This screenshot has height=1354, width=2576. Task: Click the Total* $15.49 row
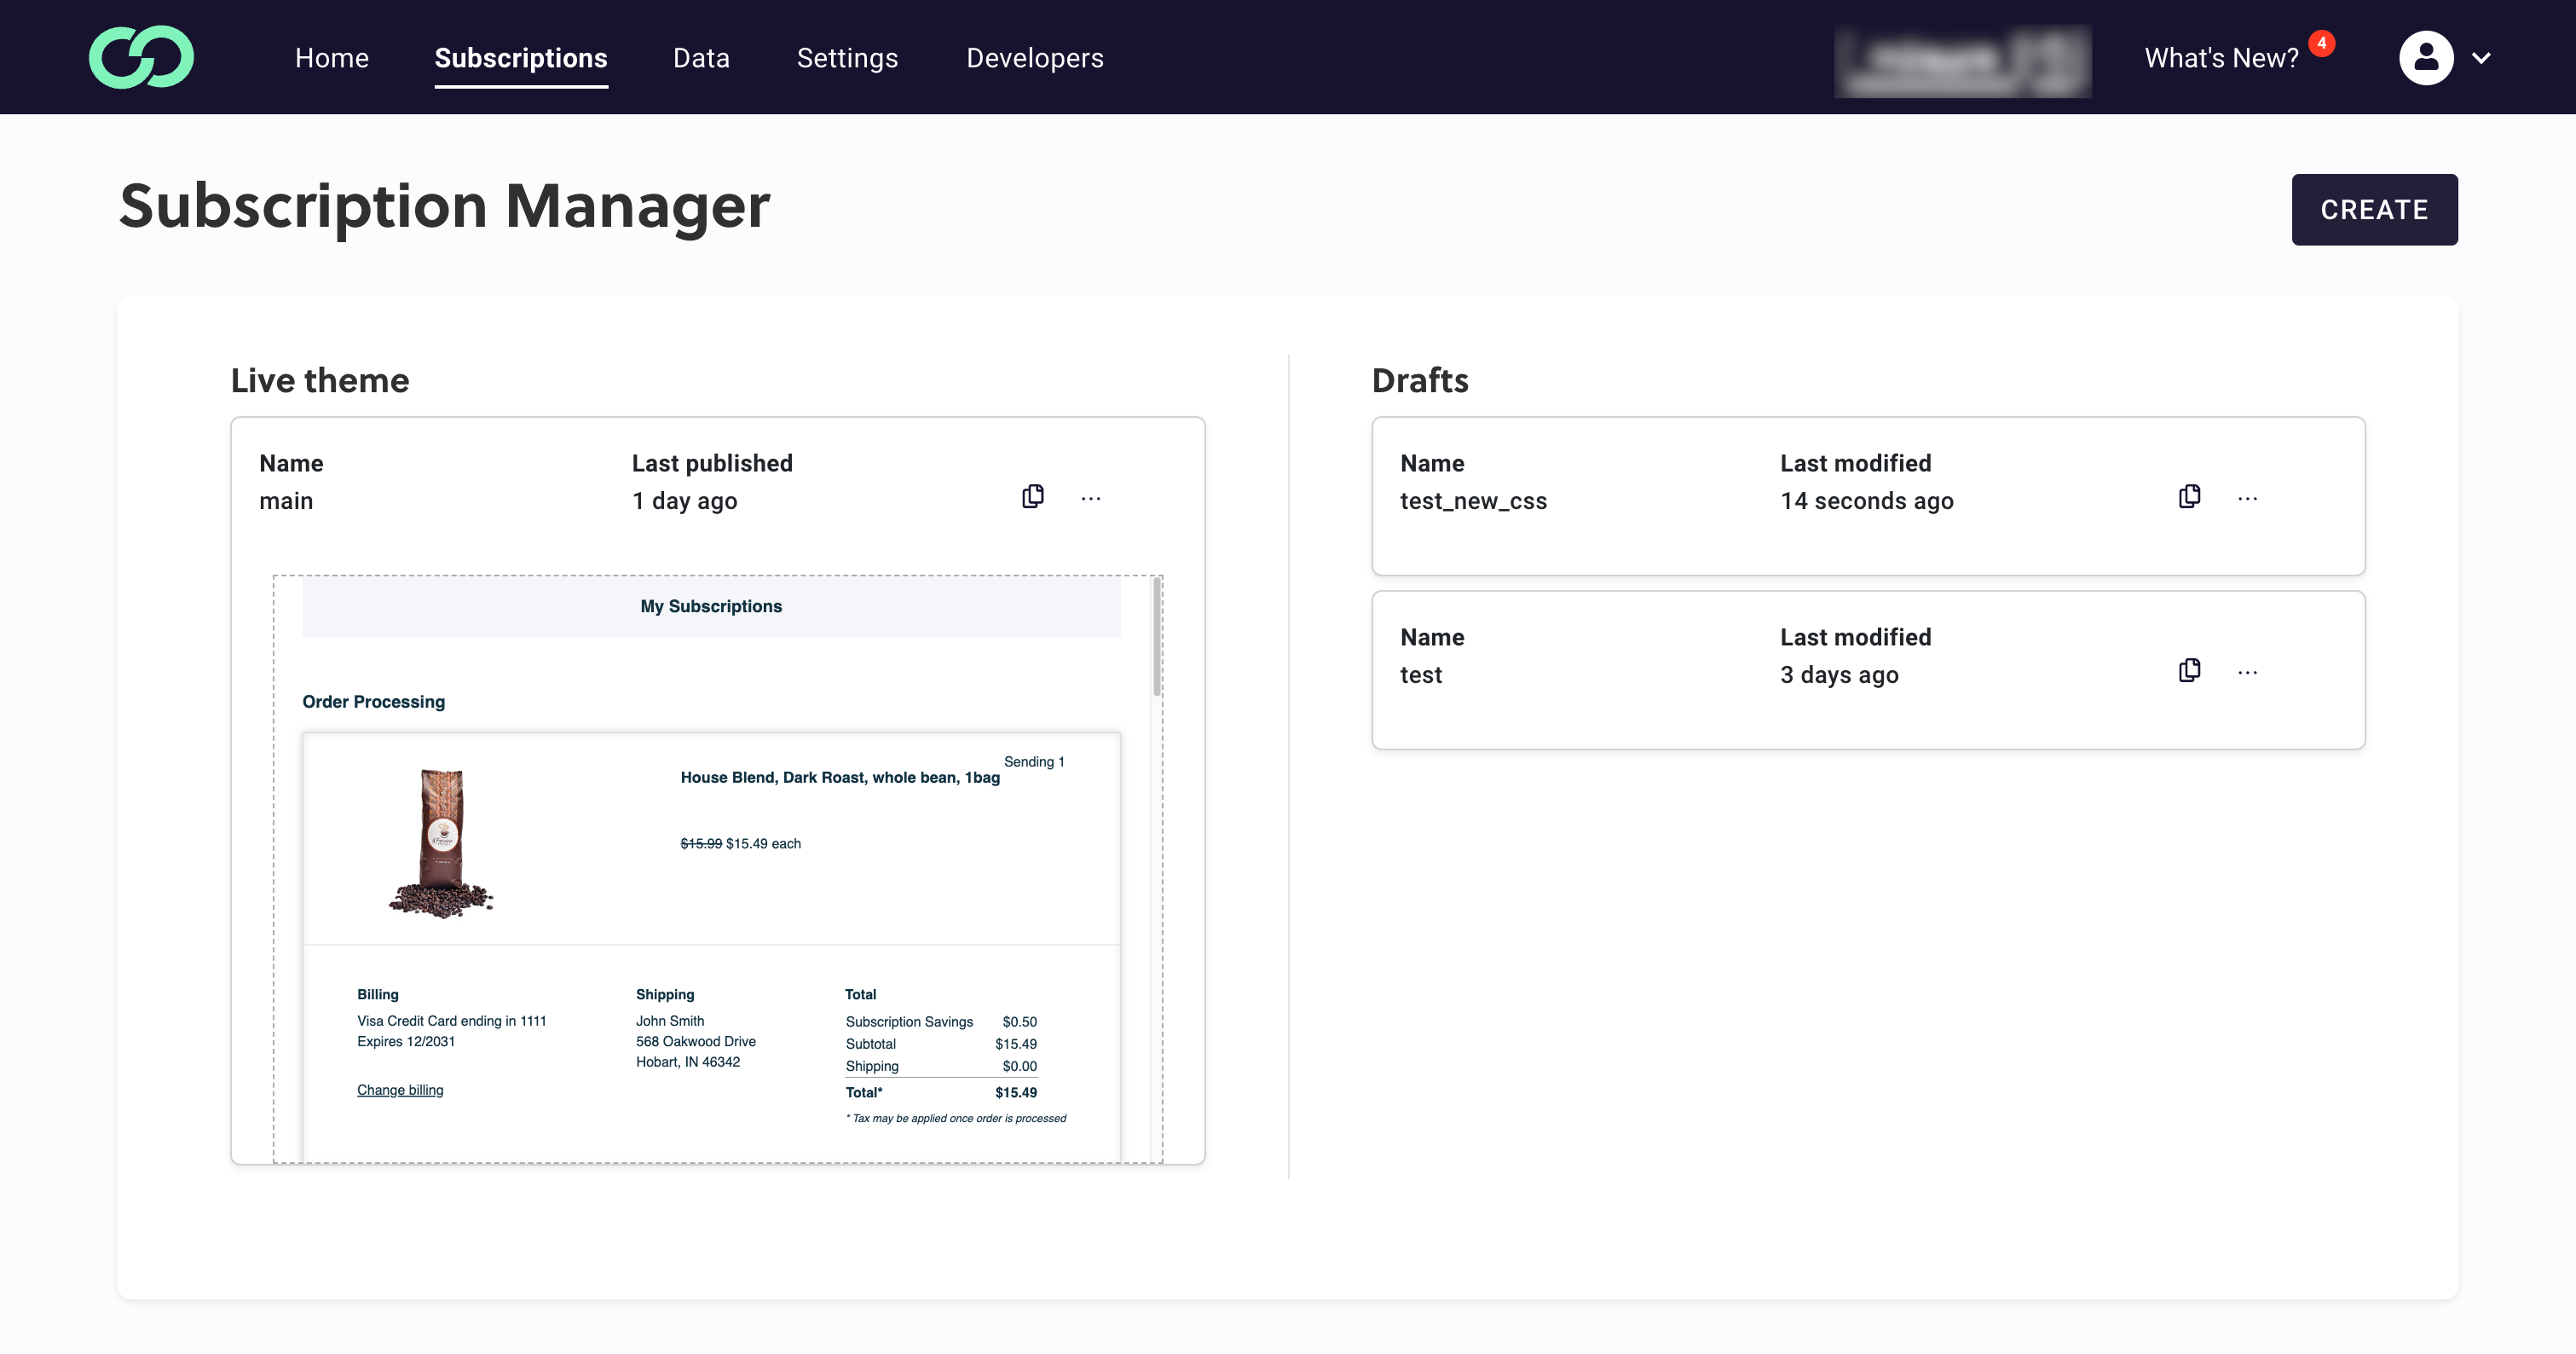pyautogui.click(x=941, y=1093)
